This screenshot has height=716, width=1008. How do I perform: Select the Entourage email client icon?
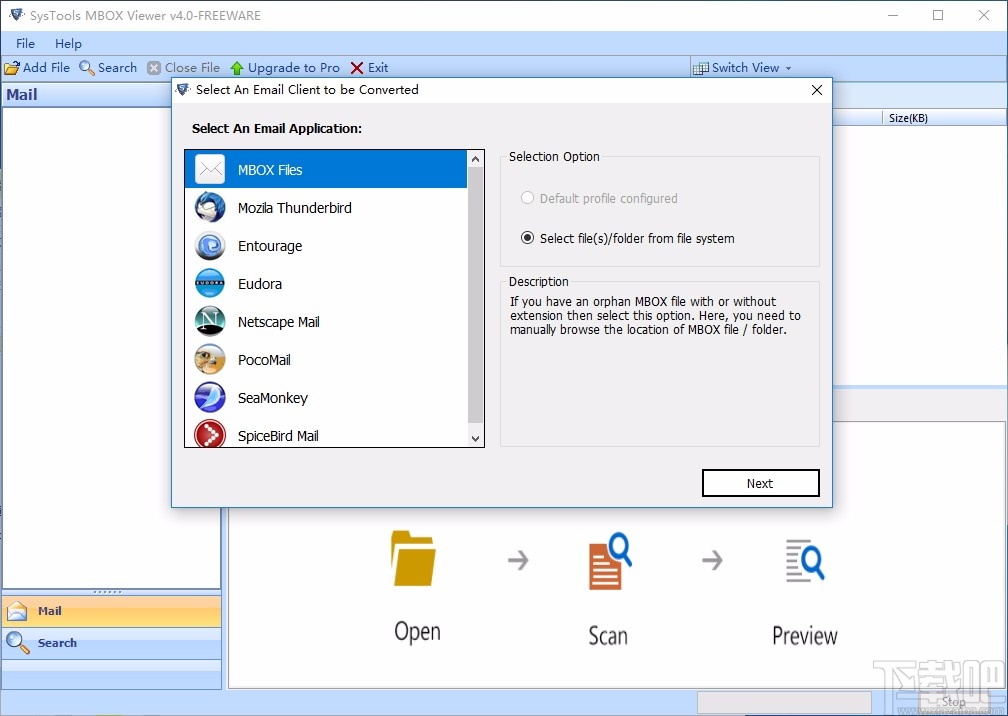[209, 246]
